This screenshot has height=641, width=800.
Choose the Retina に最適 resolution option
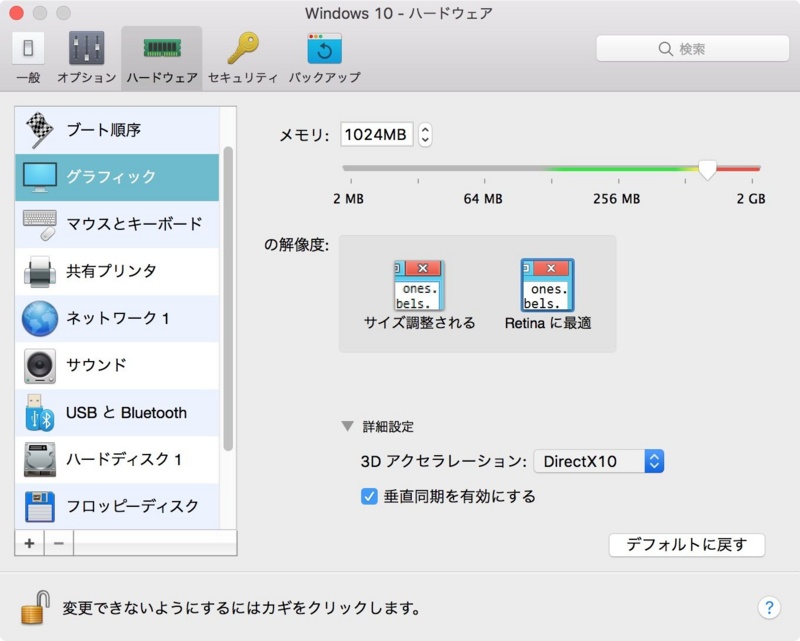point(548,295)
